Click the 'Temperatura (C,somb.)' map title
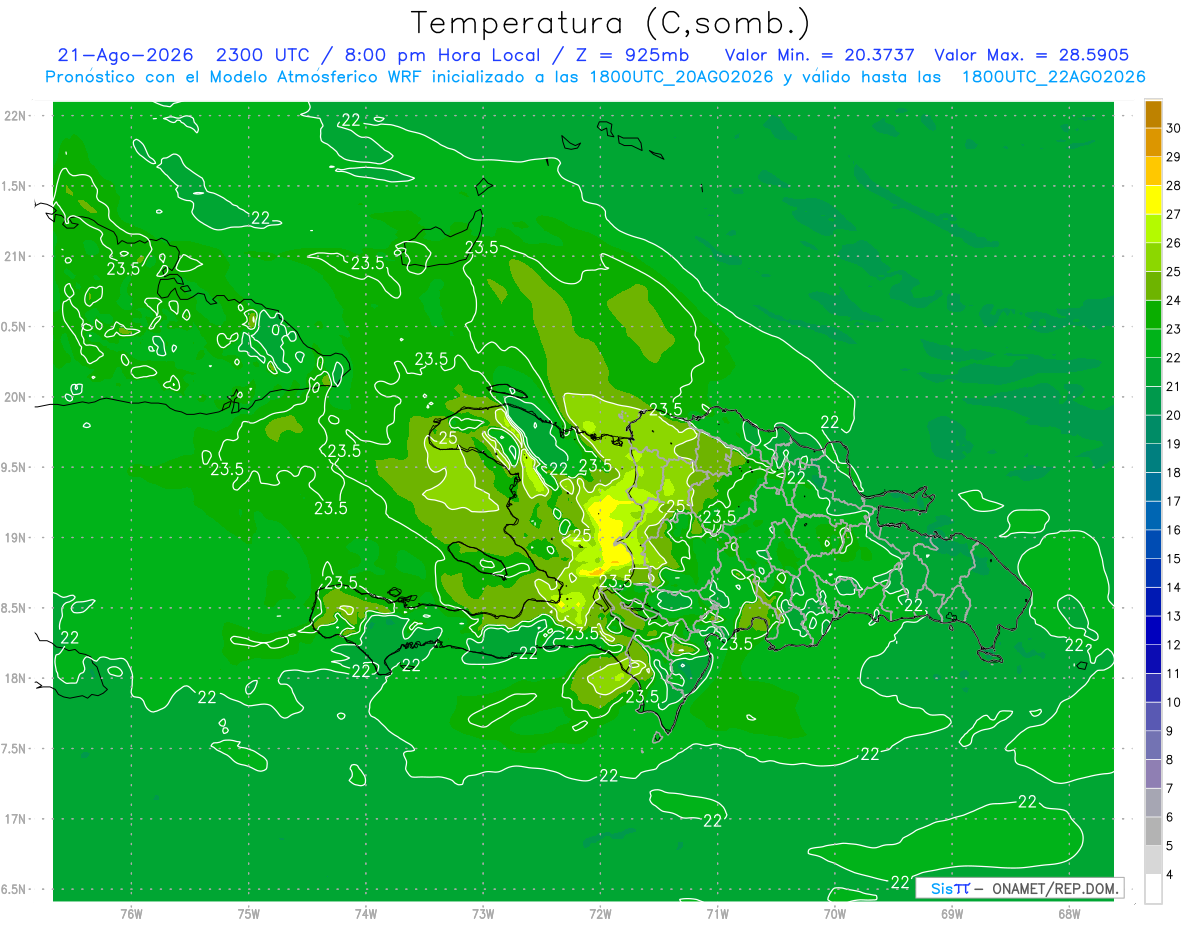Screen dimensions: 1200x927 pos(611,23)
